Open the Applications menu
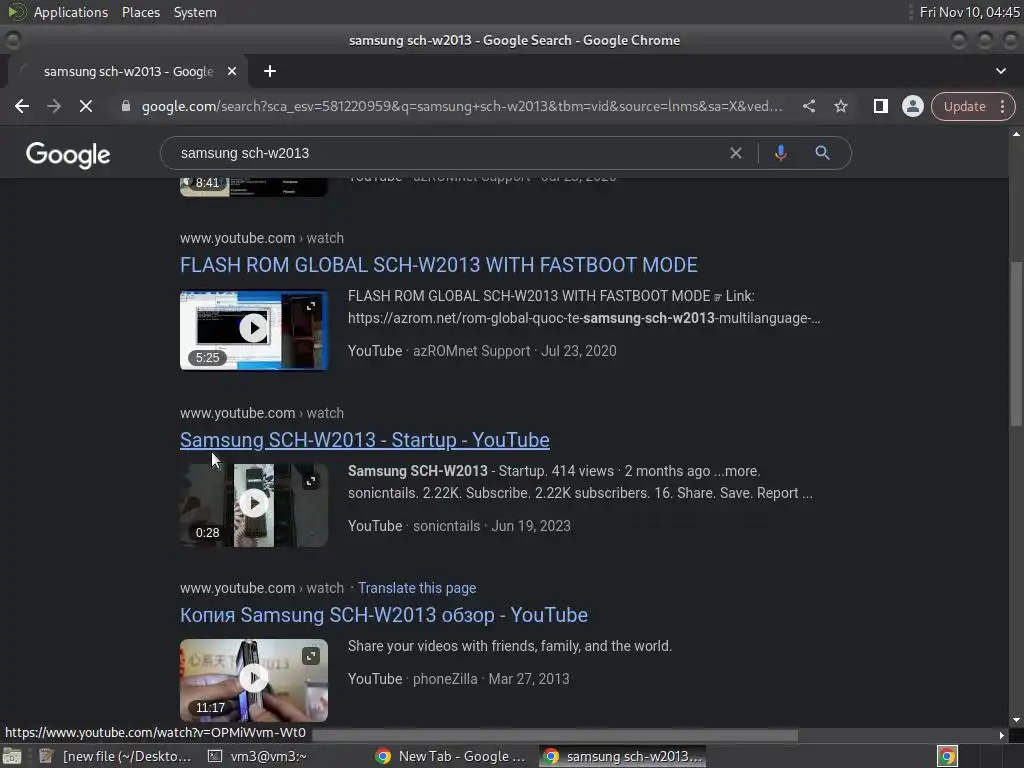Viewport: 1024px width, 768px height. [x=71, y=12]
